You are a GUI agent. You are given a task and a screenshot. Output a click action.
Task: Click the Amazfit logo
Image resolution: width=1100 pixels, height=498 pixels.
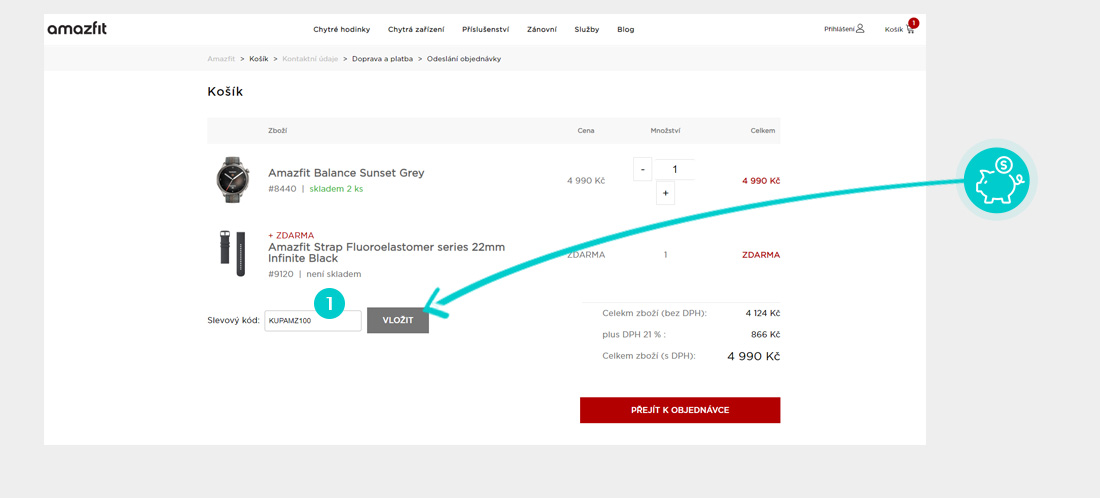pyautogui.click(x=77, y=29)
